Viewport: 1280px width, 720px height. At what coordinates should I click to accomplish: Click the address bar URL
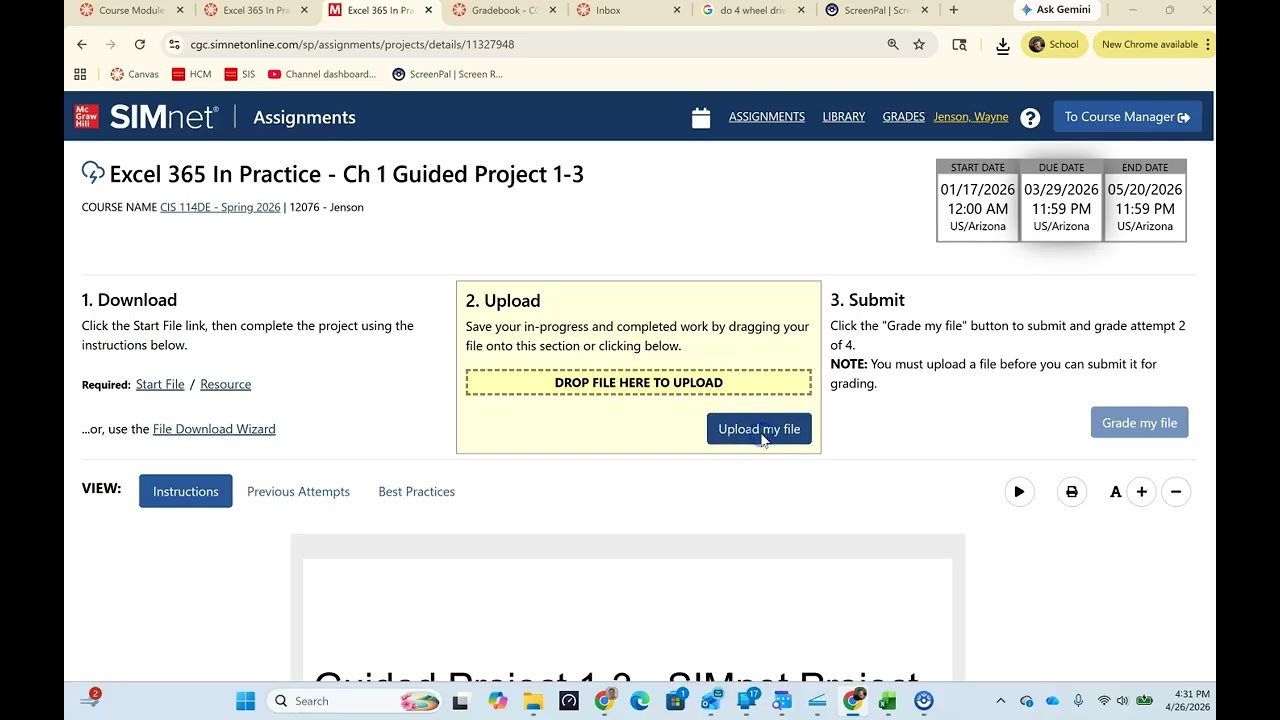pos(353,44)
